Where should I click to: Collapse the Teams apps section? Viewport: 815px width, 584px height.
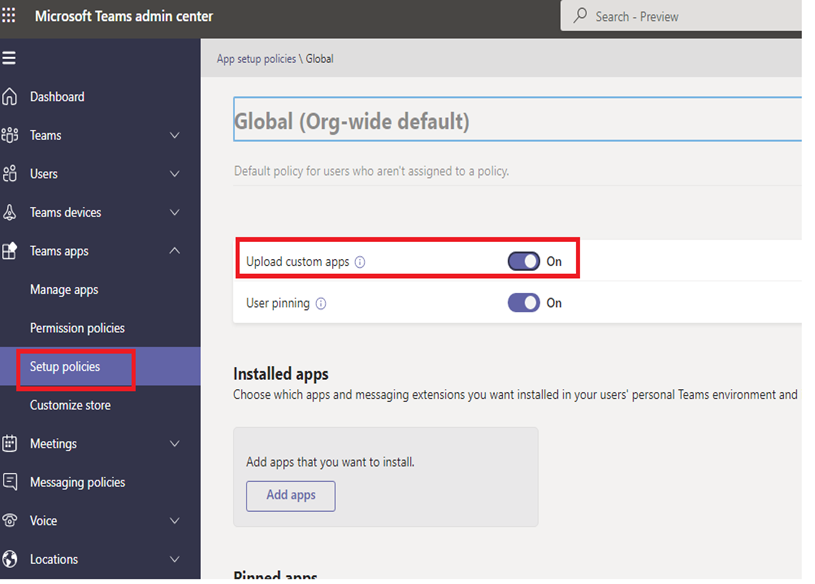(x=174, y=250)
